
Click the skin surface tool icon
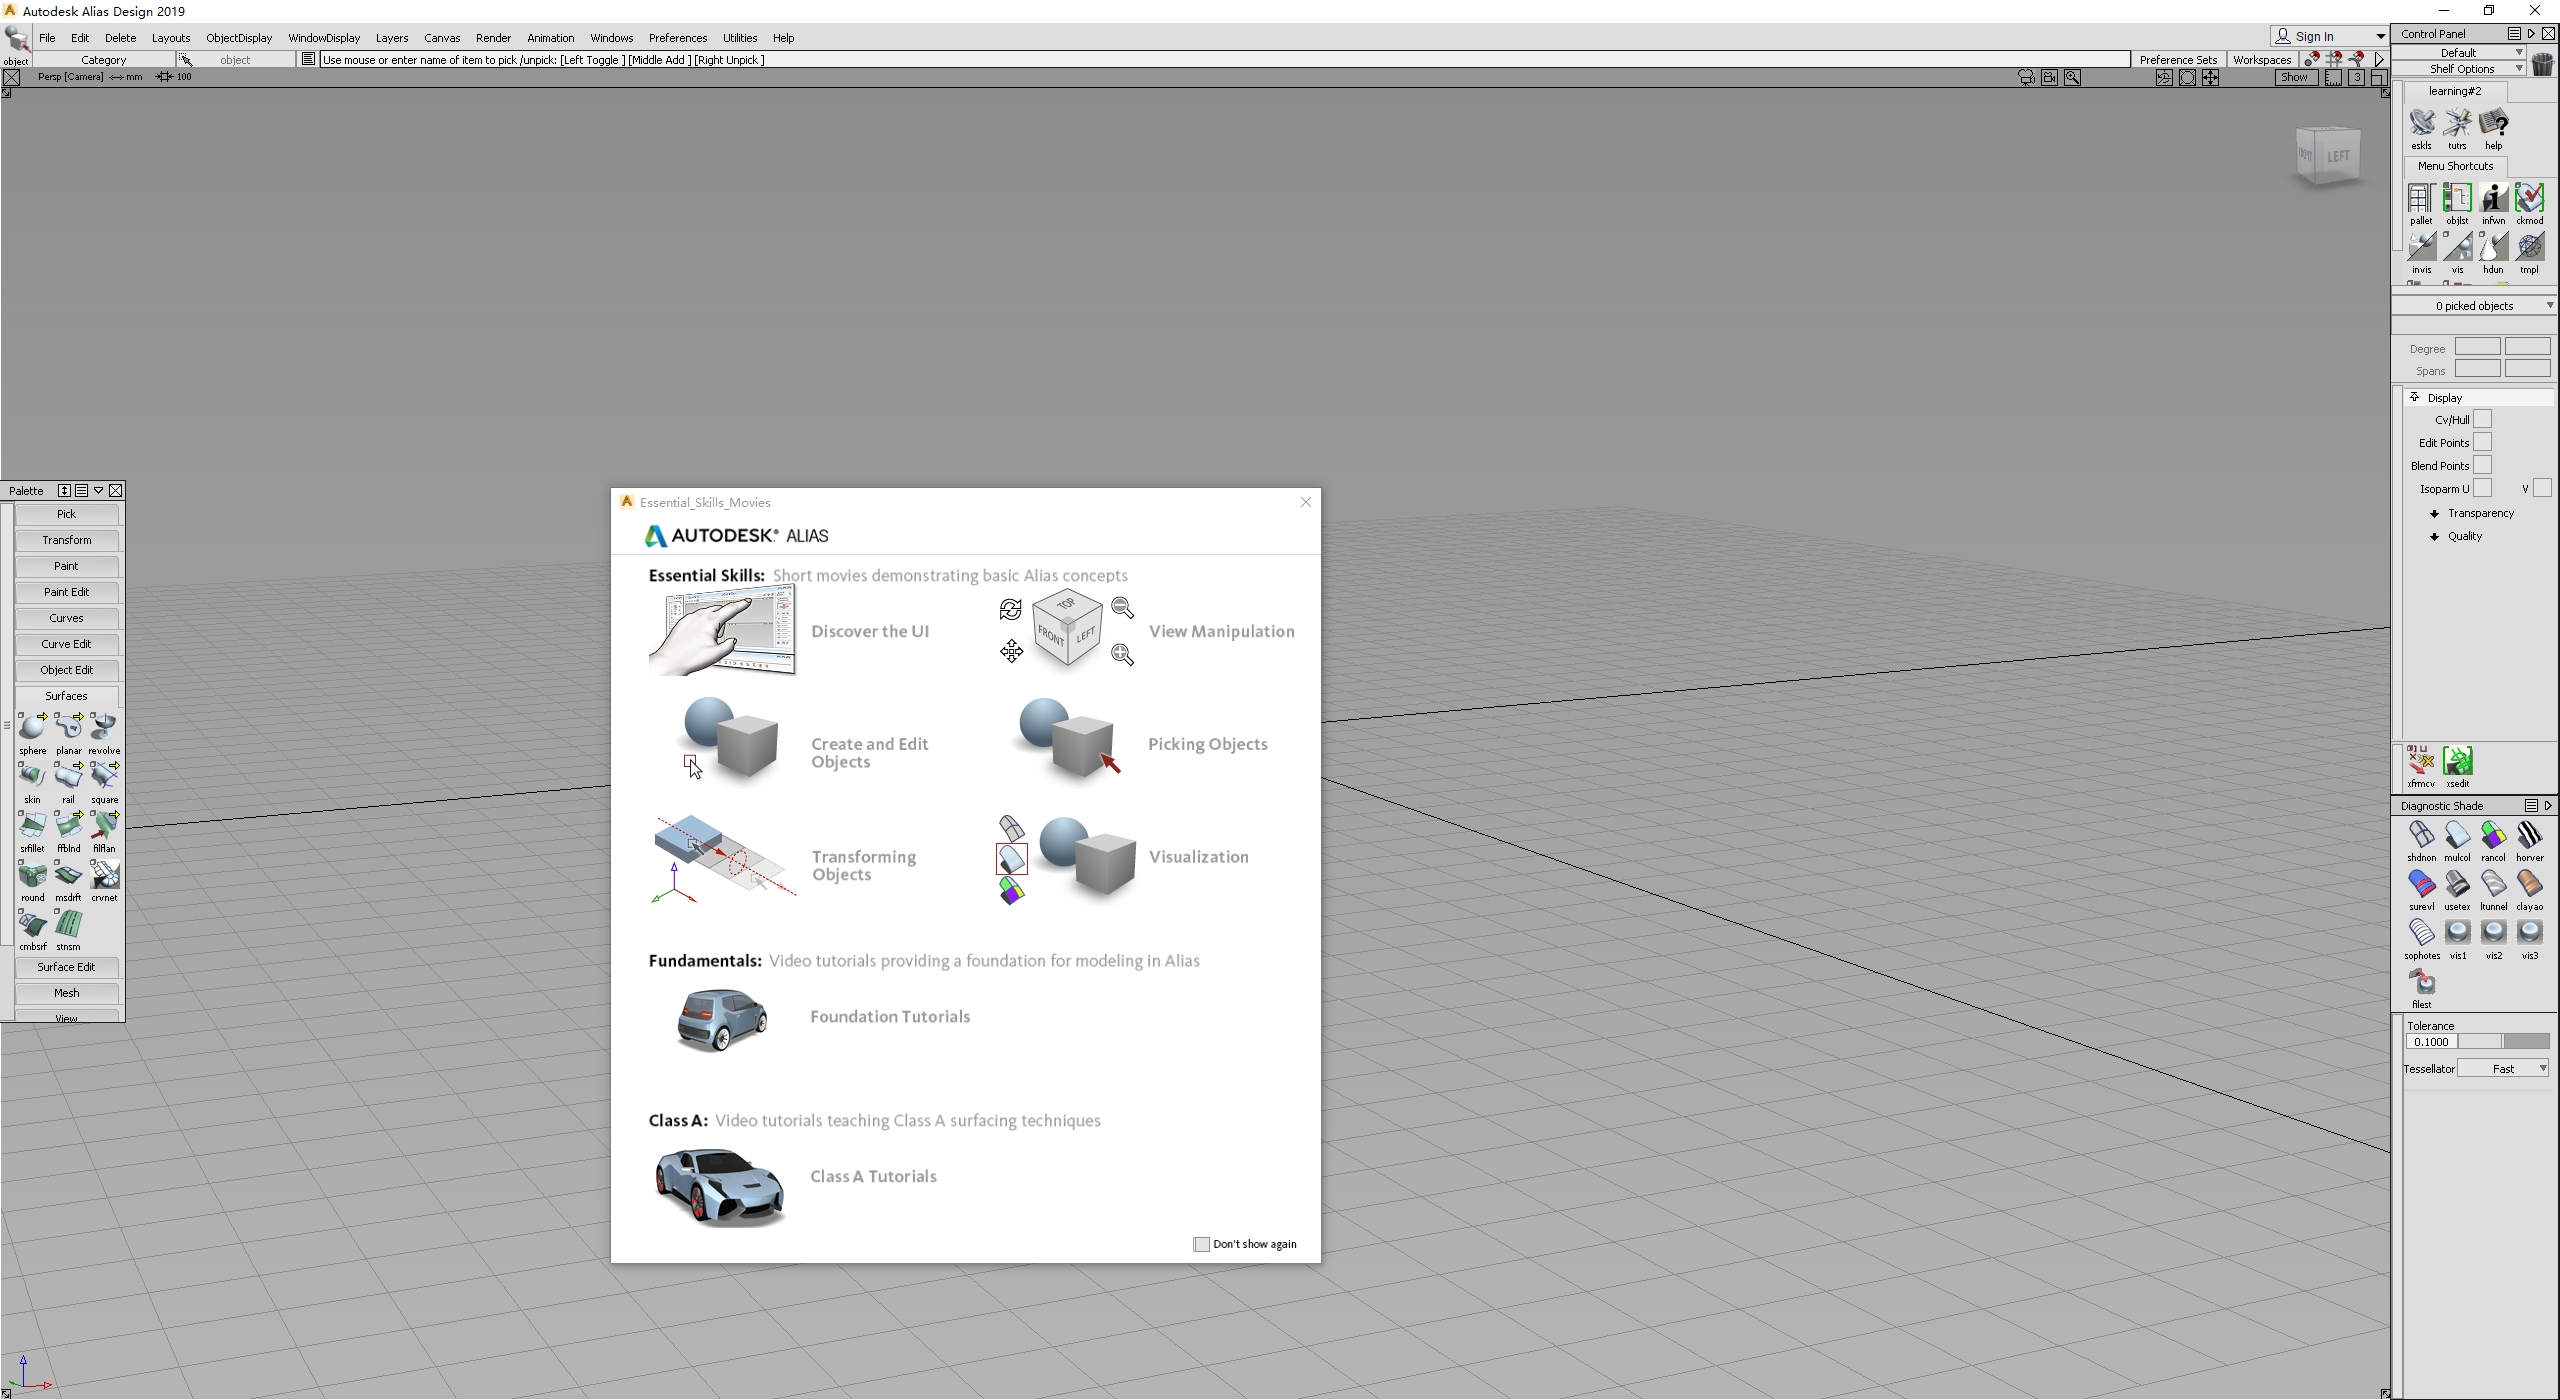tap(32, 777)
